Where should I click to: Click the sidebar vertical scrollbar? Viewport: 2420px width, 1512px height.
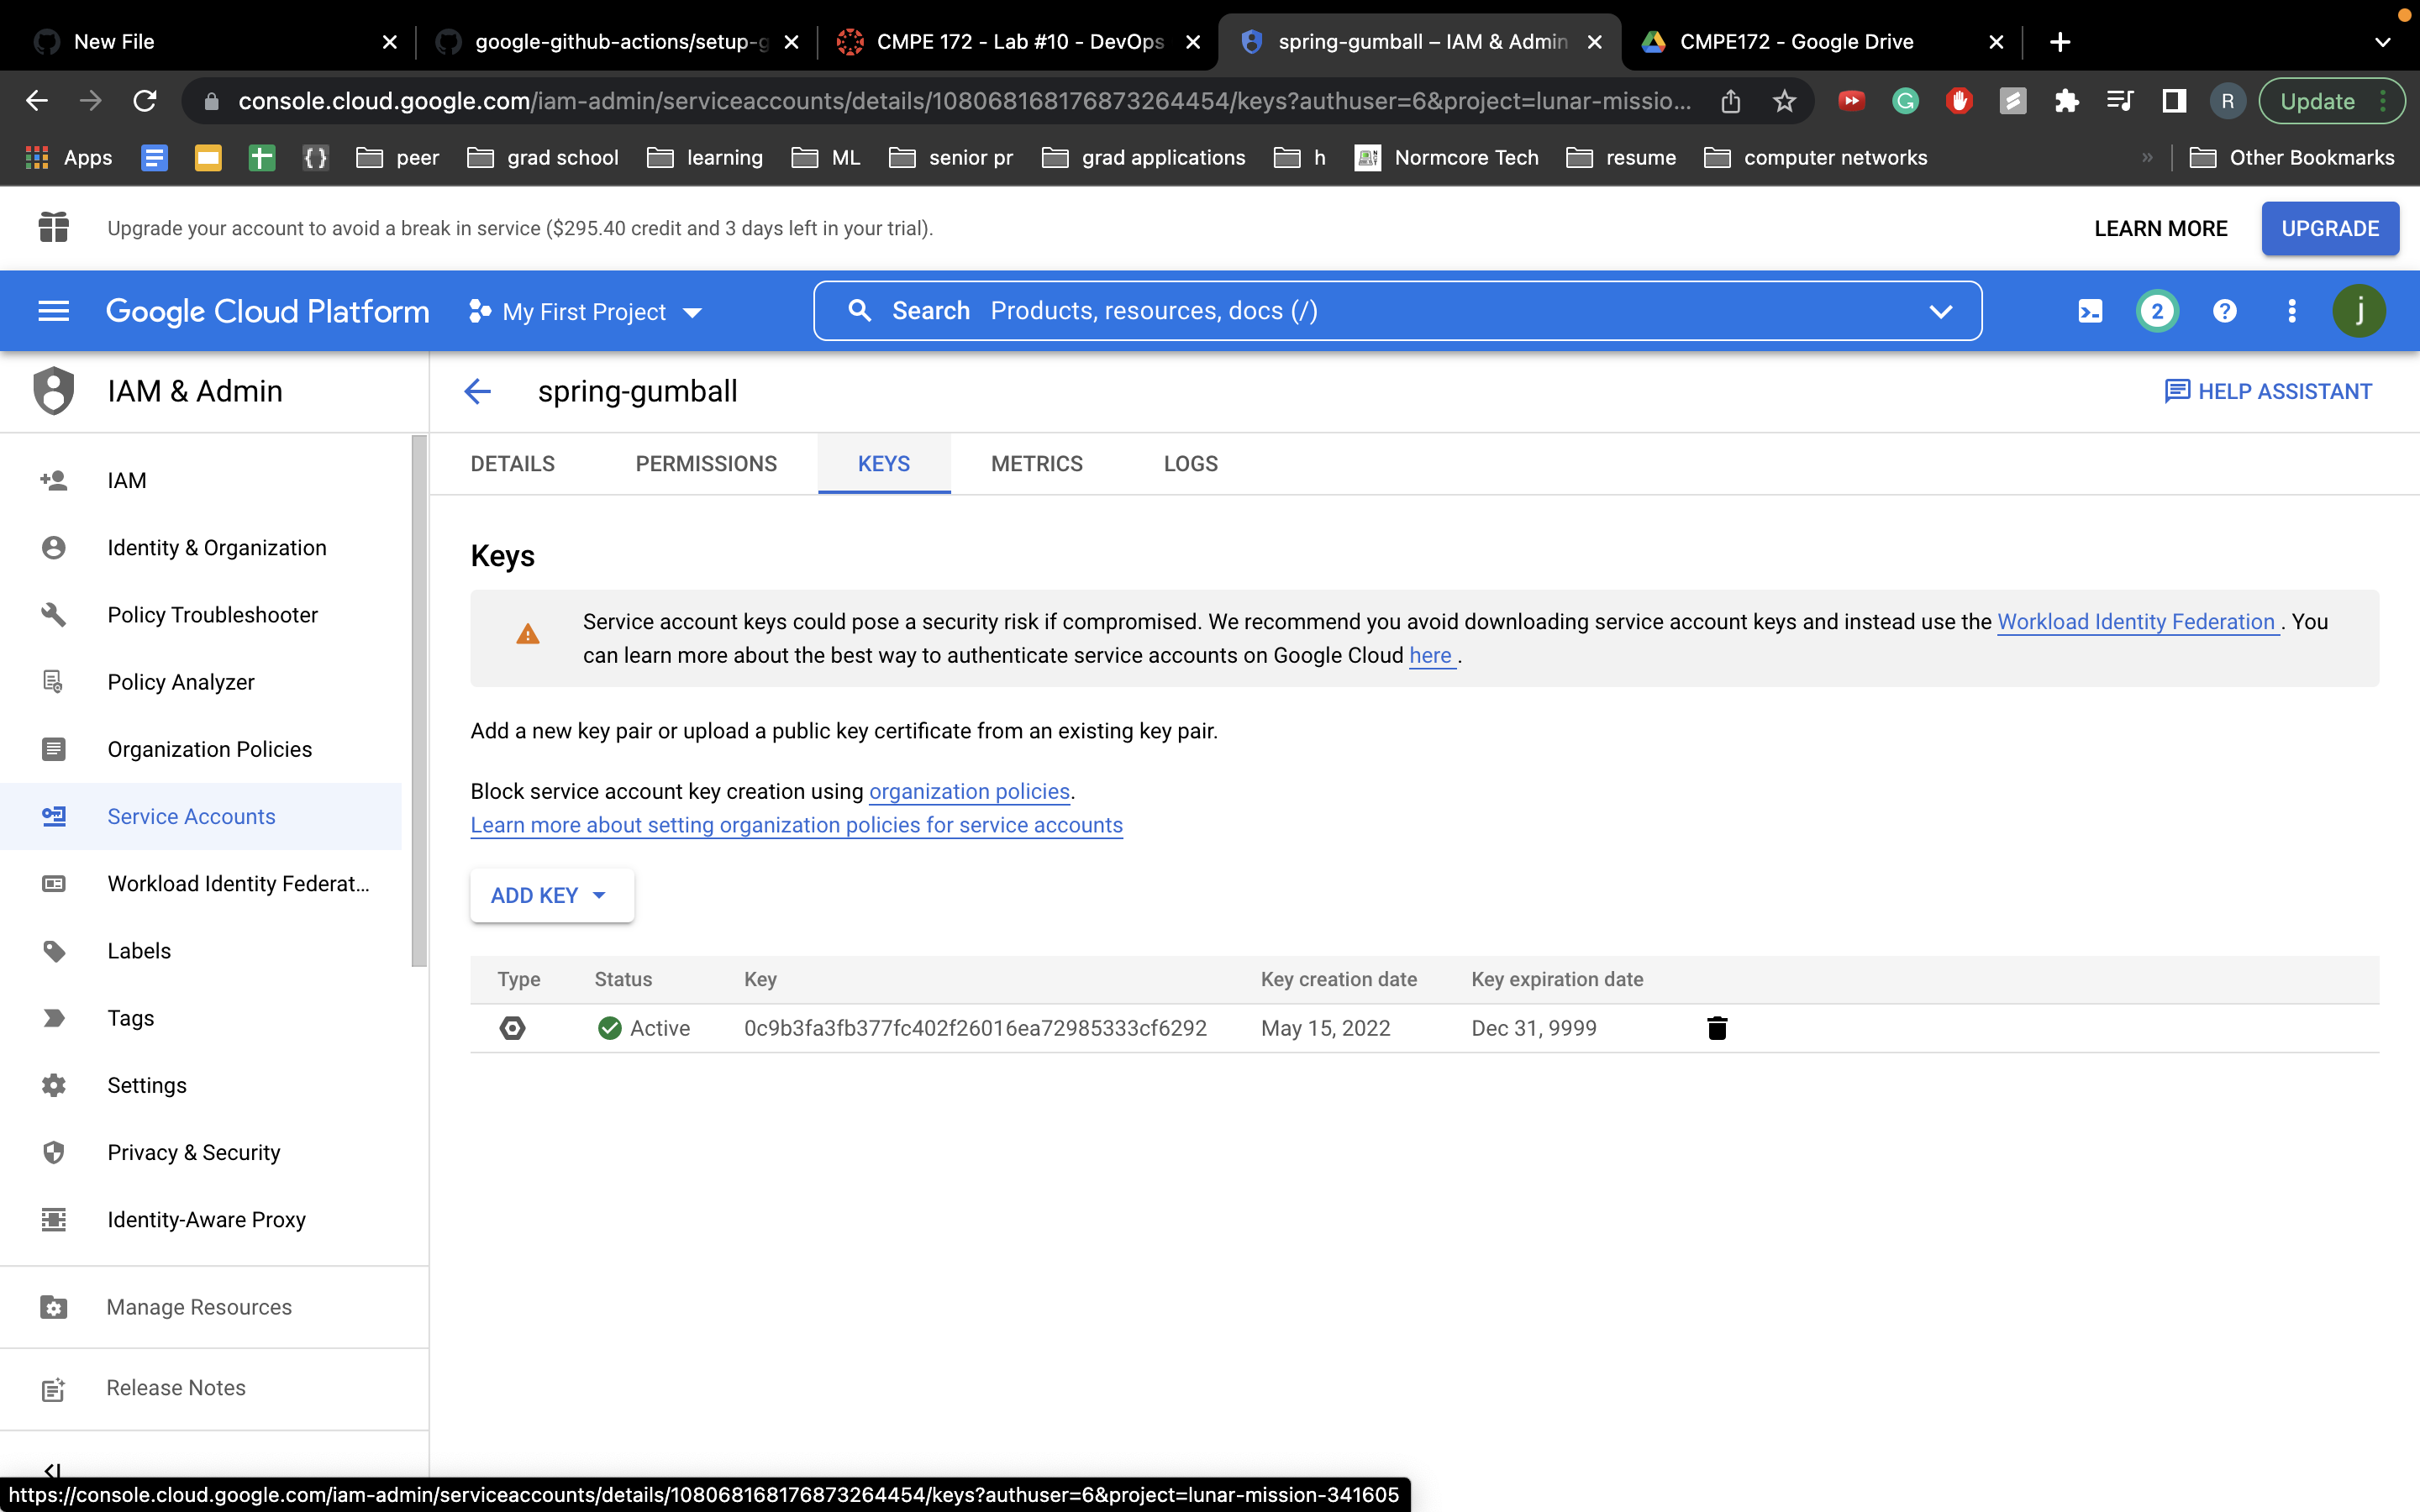click(x=419, y=700)
